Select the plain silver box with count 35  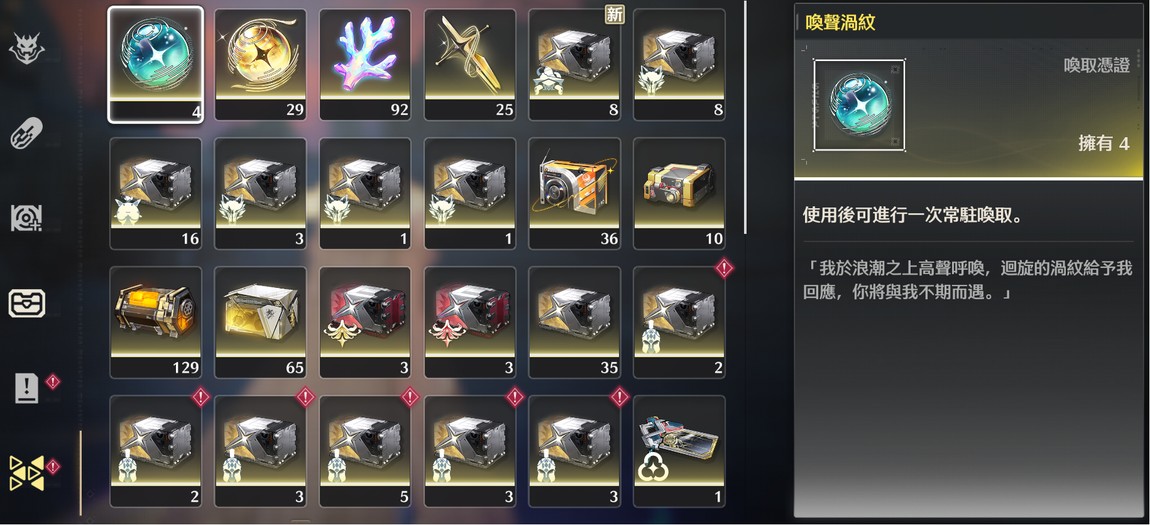click(574, 323)
